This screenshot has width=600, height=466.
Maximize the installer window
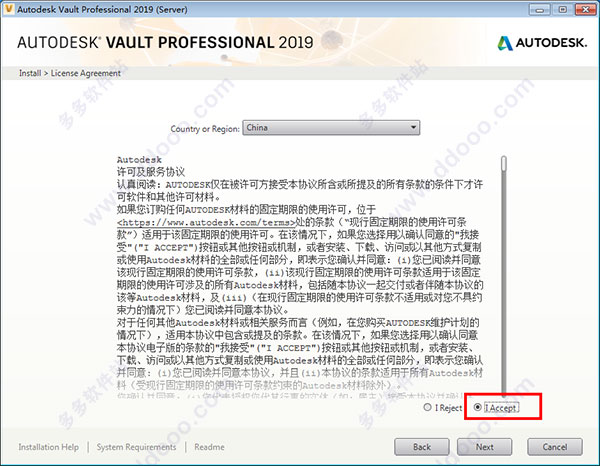click(562, 9)
